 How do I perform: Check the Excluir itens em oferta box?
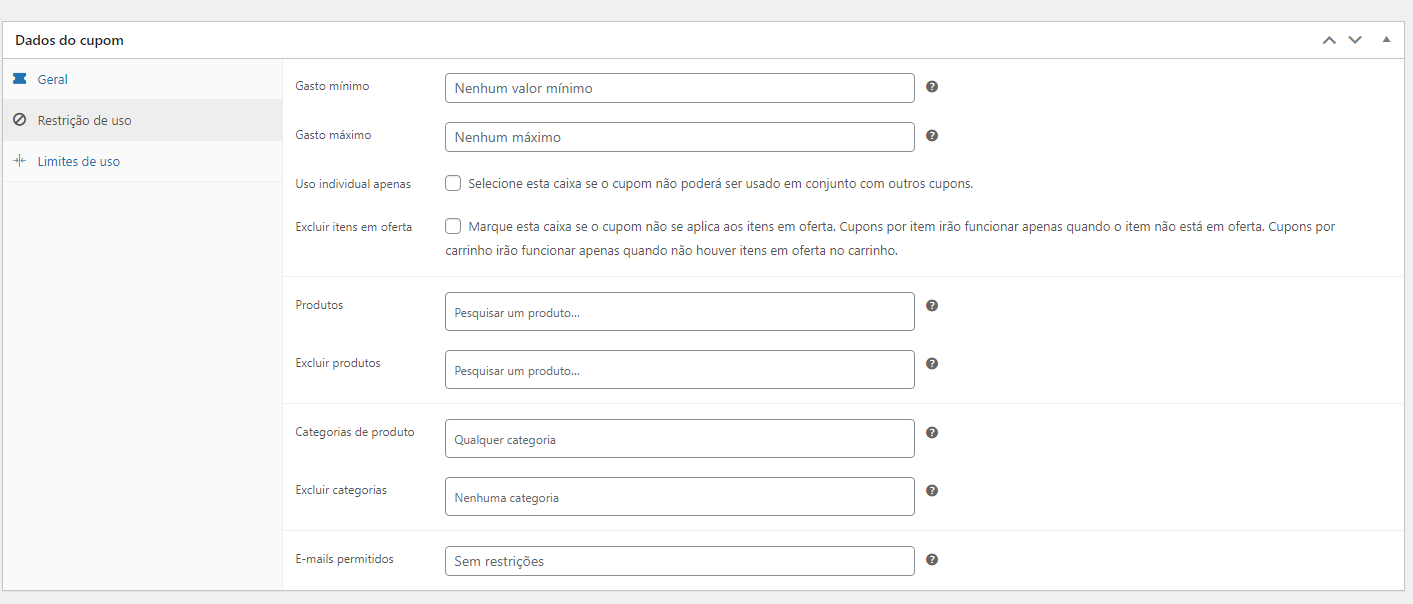[453, 226]
